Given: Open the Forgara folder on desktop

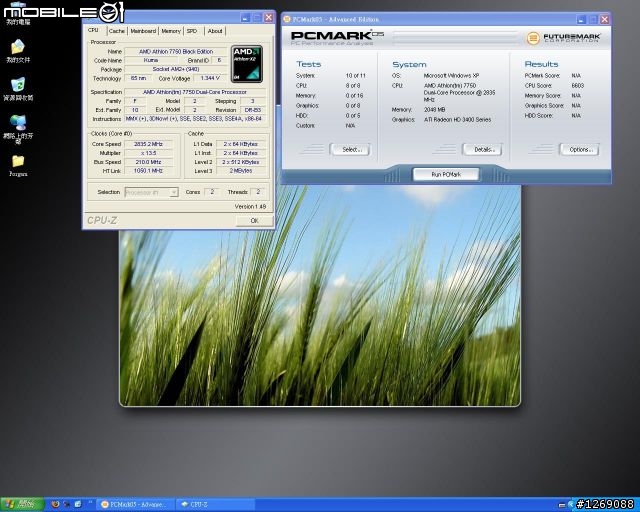Looking at the screenshot, I should (18, 165).
